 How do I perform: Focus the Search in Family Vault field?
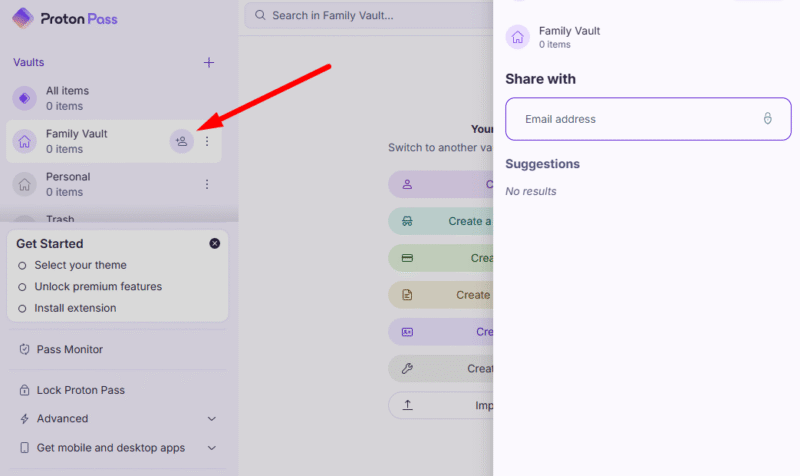368,15
